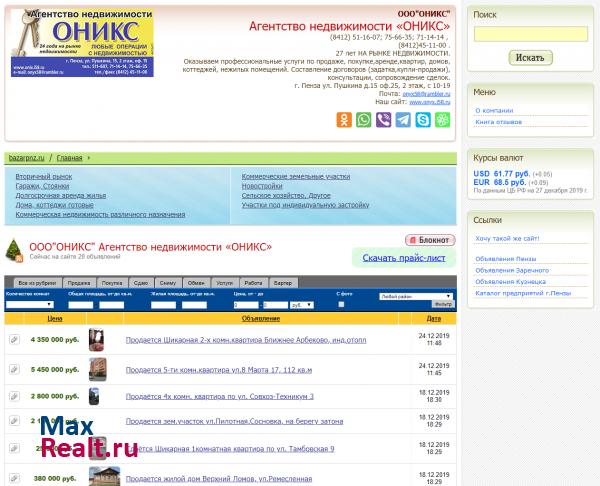This screenshot has height=486, width=600.
Task: Open the 5-ти комн. квартира ул.8 Марта listing
Action: 219,370
